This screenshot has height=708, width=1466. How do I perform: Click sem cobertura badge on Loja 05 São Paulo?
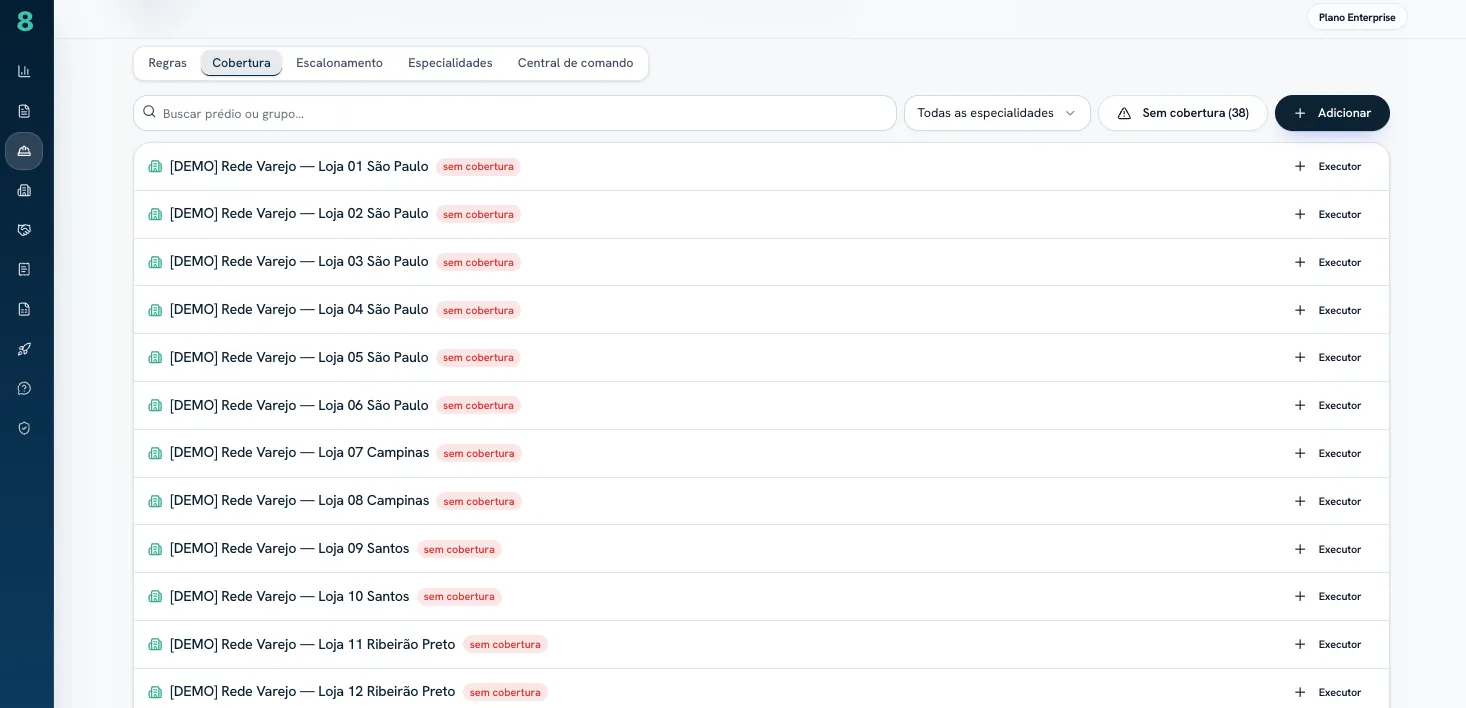[478, 358]
